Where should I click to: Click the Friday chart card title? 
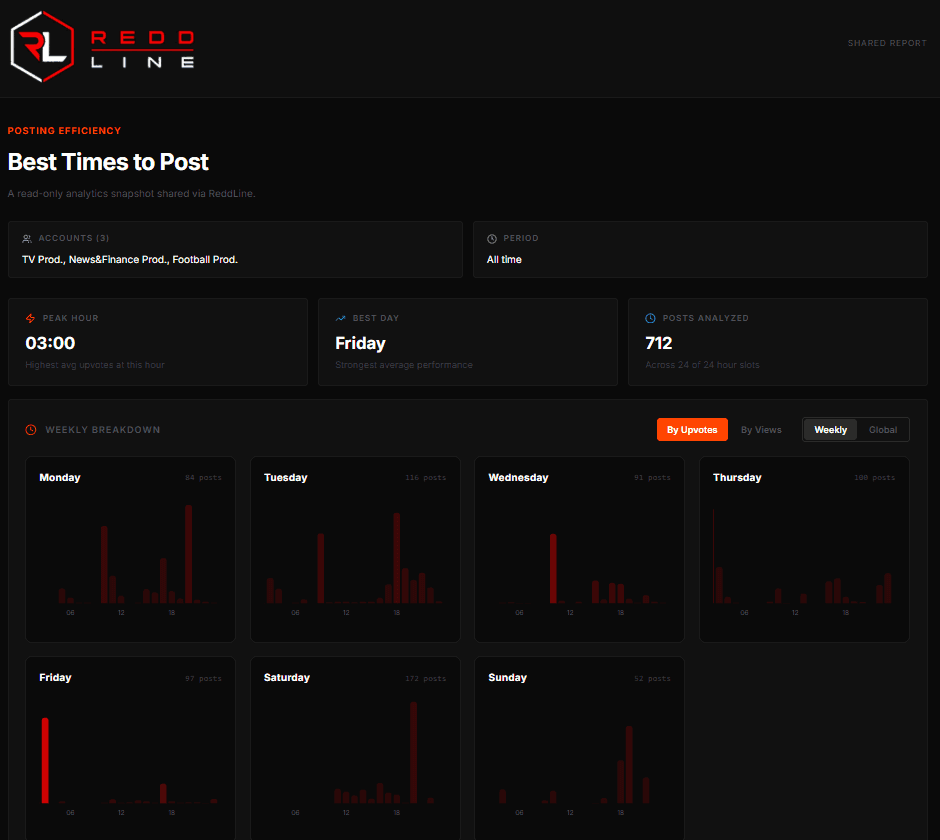55,678
